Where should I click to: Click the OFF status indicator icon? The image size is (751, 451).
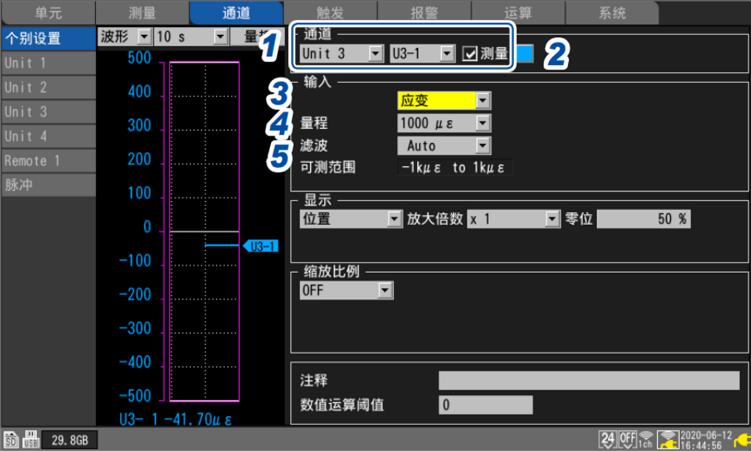[627, 439]
